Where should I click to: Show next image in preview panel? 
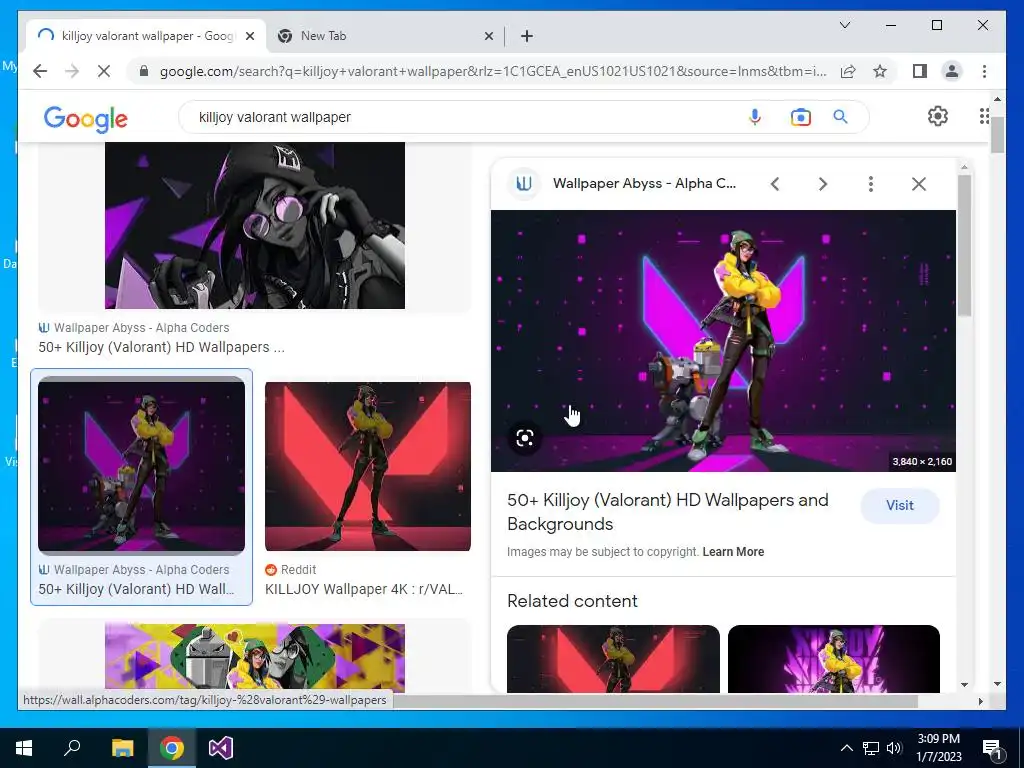pyautogui.click(x=823, y=184)
